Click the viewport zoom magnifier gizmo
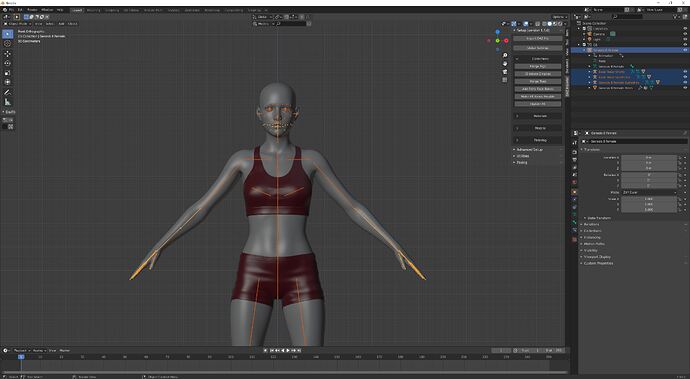The width and height of the screenshot is (690, 379). coord(505,55)
